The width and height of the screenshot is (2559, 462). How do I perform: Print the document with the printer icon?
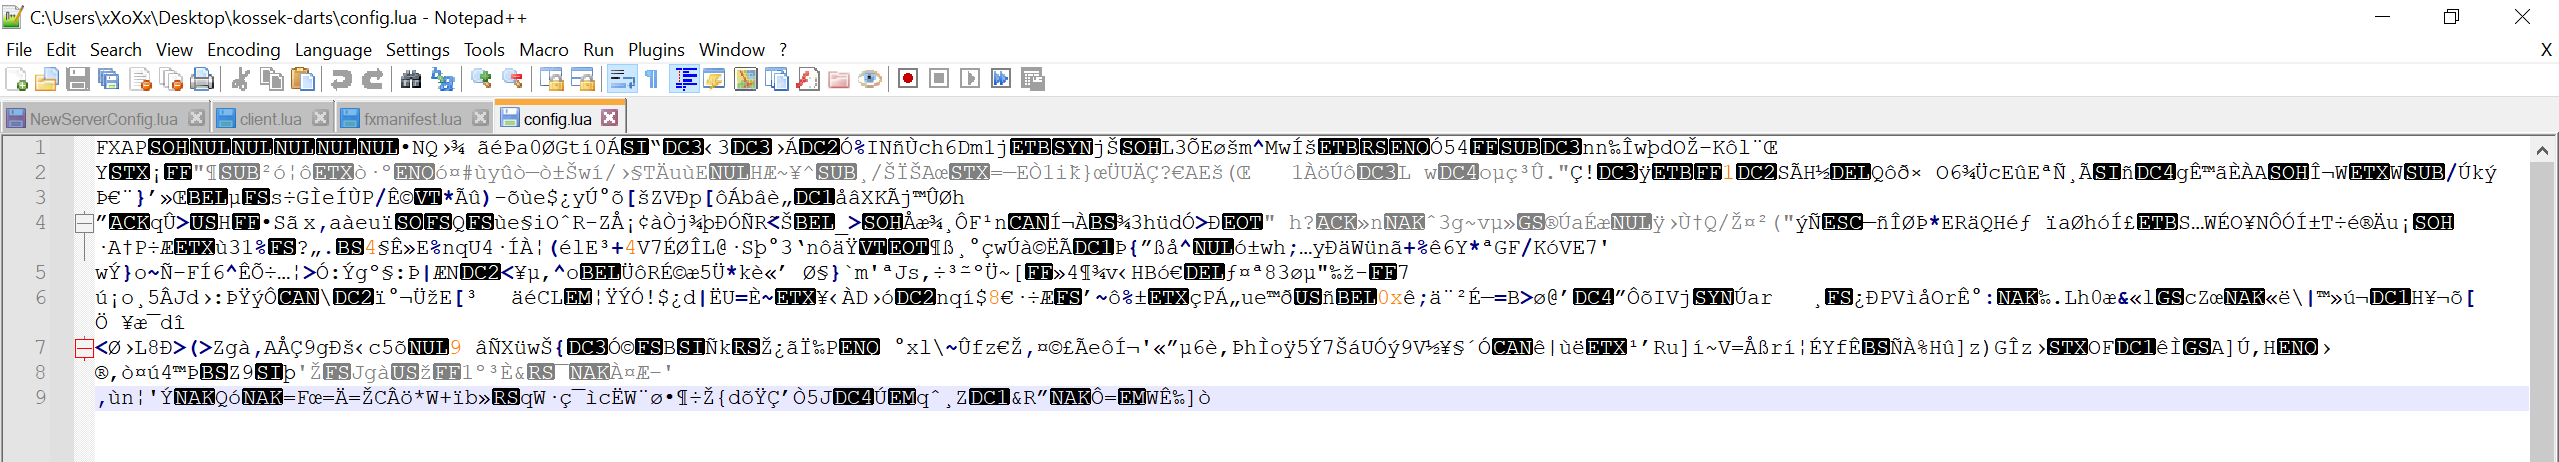point(202,79)
